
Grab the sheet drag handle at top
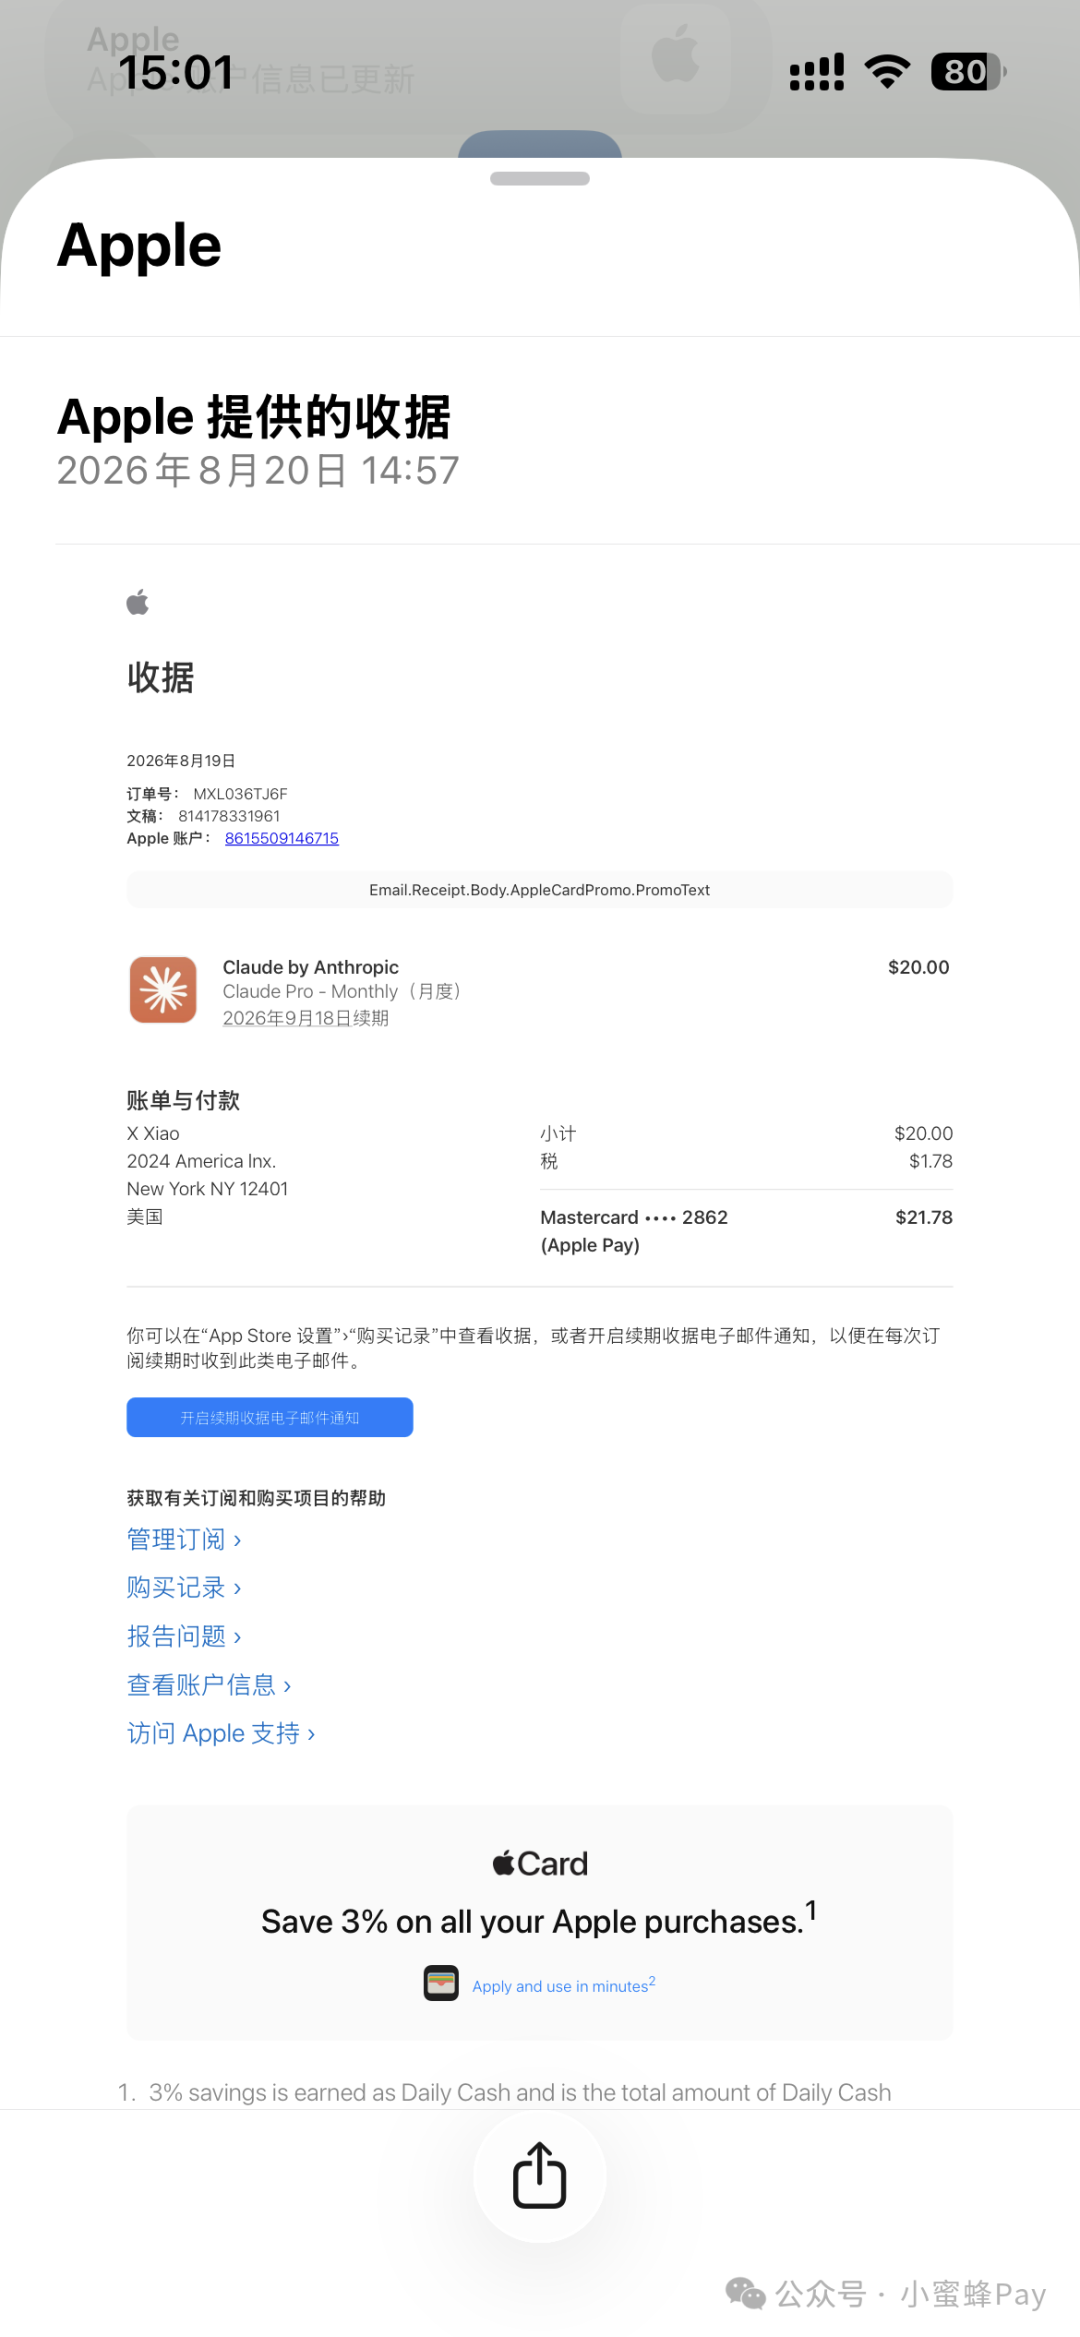540,179
